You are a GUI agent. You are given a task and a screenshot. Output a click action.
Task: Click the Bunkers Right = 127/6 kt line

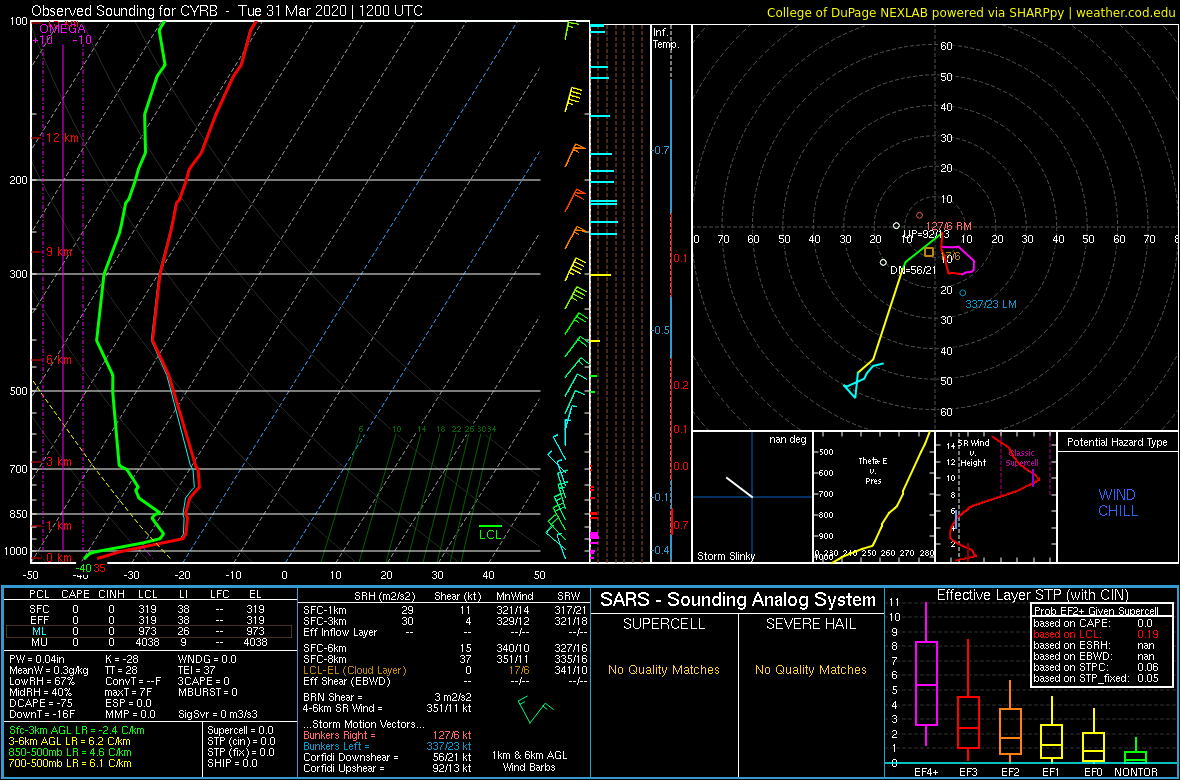pos(388,735)
